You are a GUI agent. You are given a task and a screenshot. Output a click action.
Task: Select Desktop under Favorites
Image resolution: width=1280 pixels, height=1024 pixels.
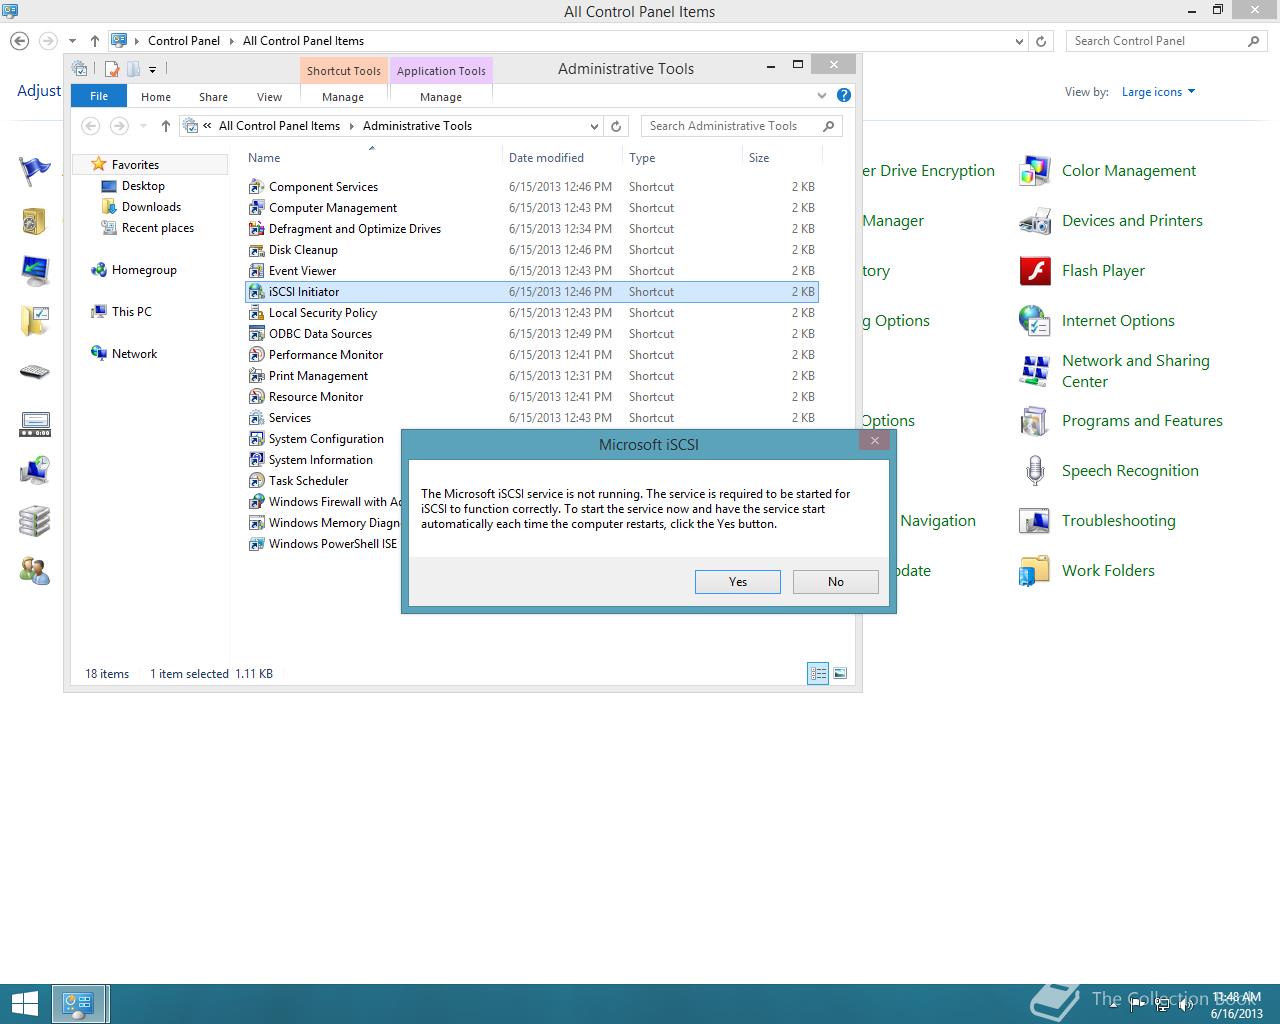pos(143,186)
